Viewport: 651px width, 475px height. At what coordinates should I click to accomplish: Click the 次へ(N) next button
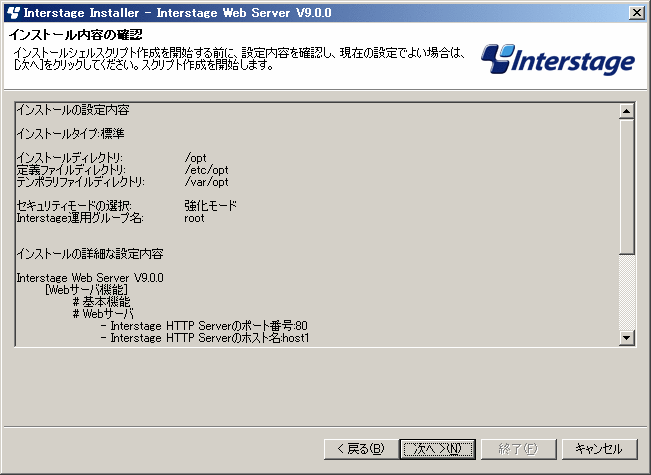pos(437,449)
